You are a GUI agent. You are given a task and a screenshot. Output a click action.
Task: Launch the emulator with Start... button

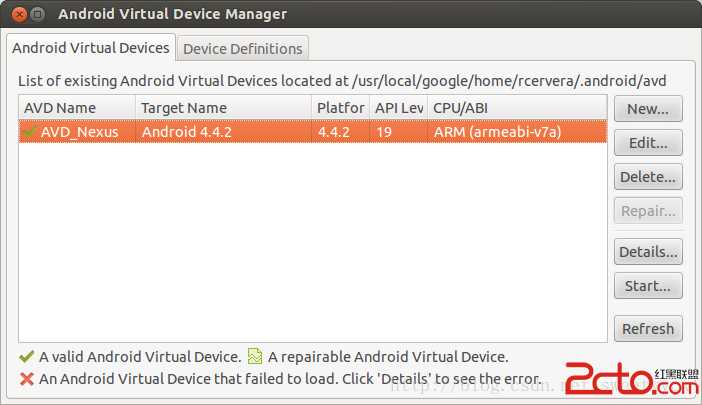coord(648,285)
